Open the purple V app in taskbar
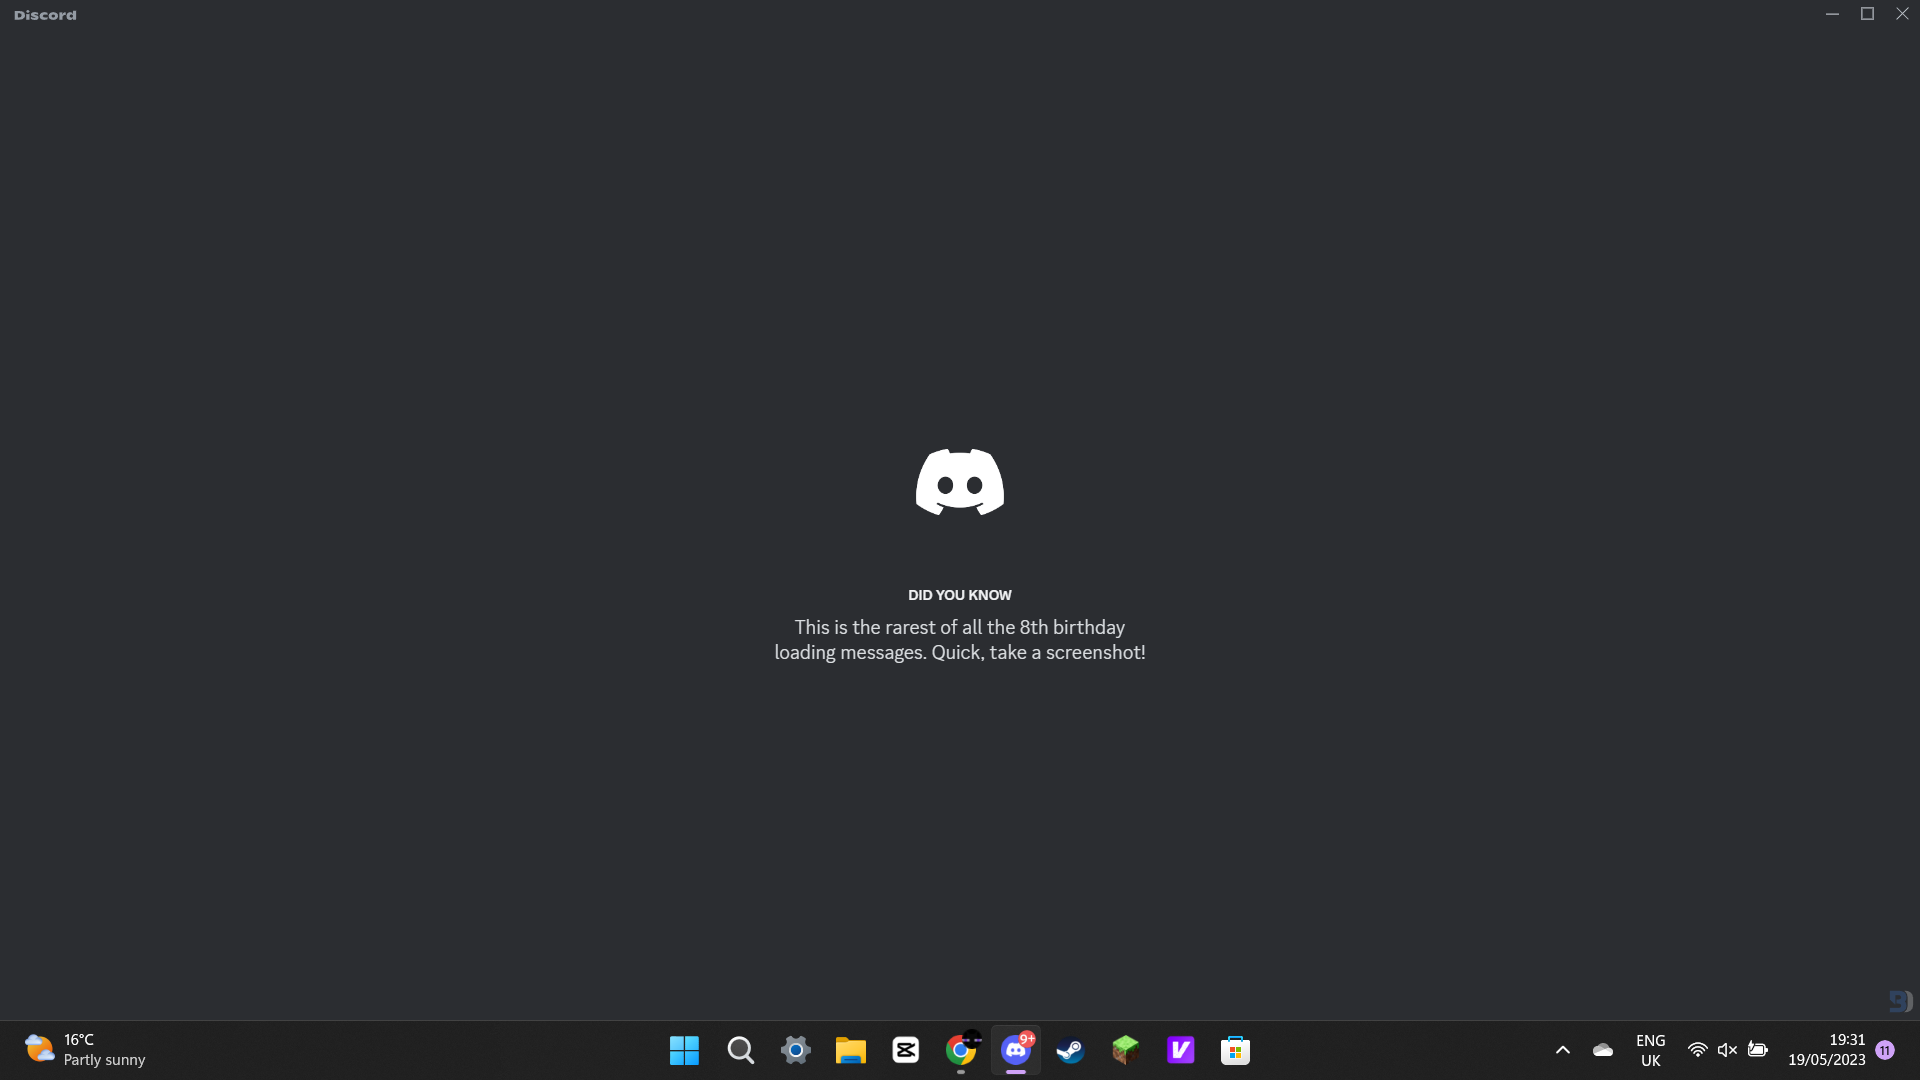 click(1180, 1050)
